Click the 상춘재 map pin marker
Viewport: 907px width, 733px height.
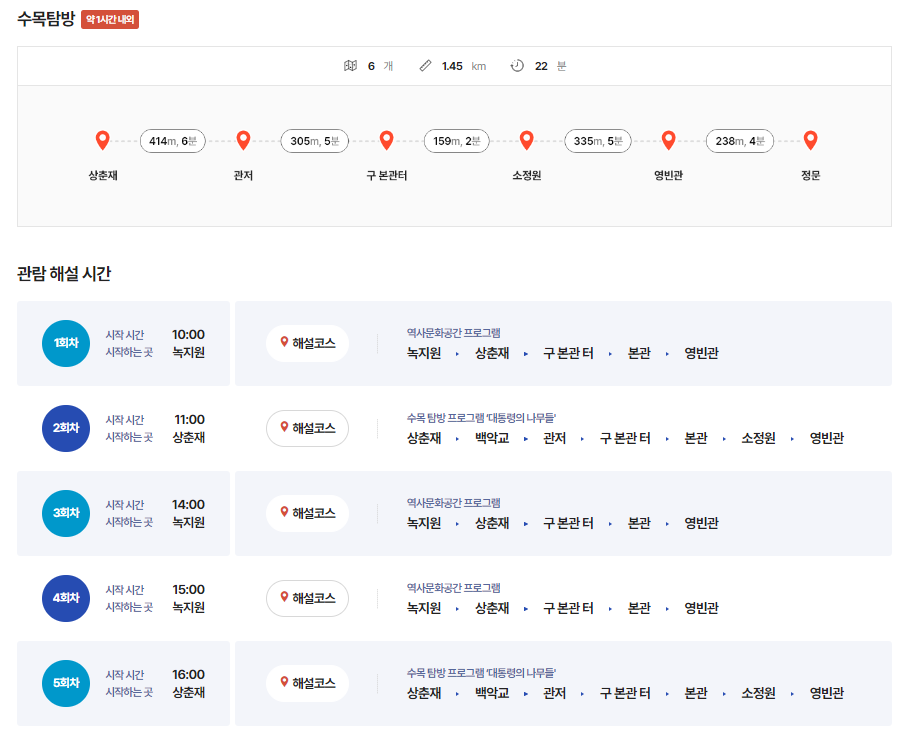[x=102, y=140]
